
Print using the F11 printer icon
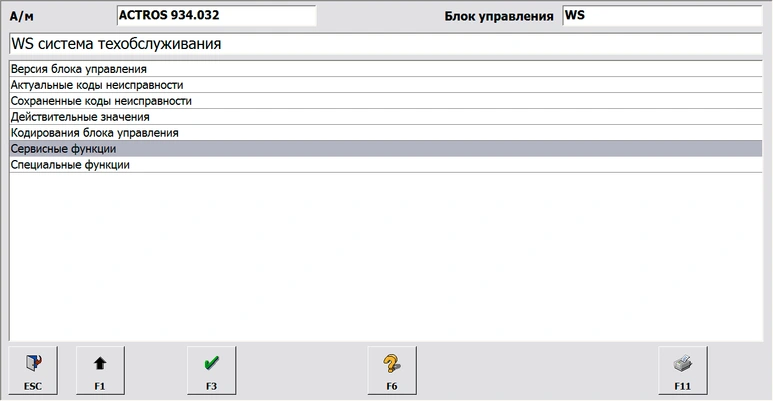pyautogui.click(x=683, y=364)
